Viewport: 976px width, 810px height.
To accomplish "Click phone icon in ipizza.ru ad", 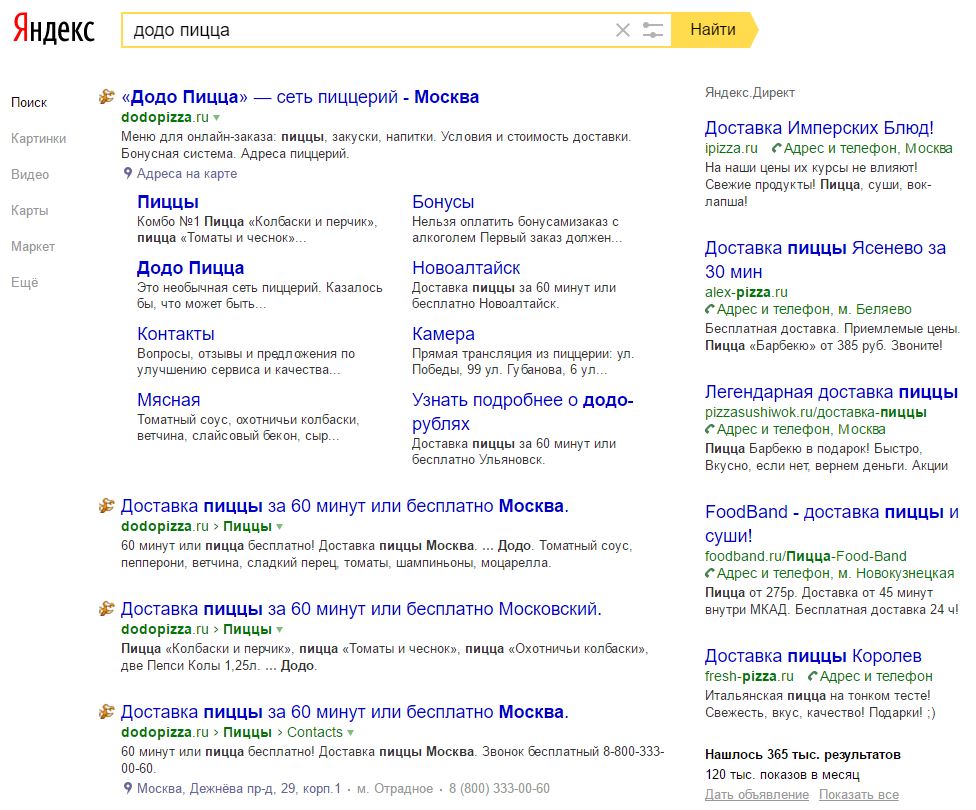I will point(775,148).
